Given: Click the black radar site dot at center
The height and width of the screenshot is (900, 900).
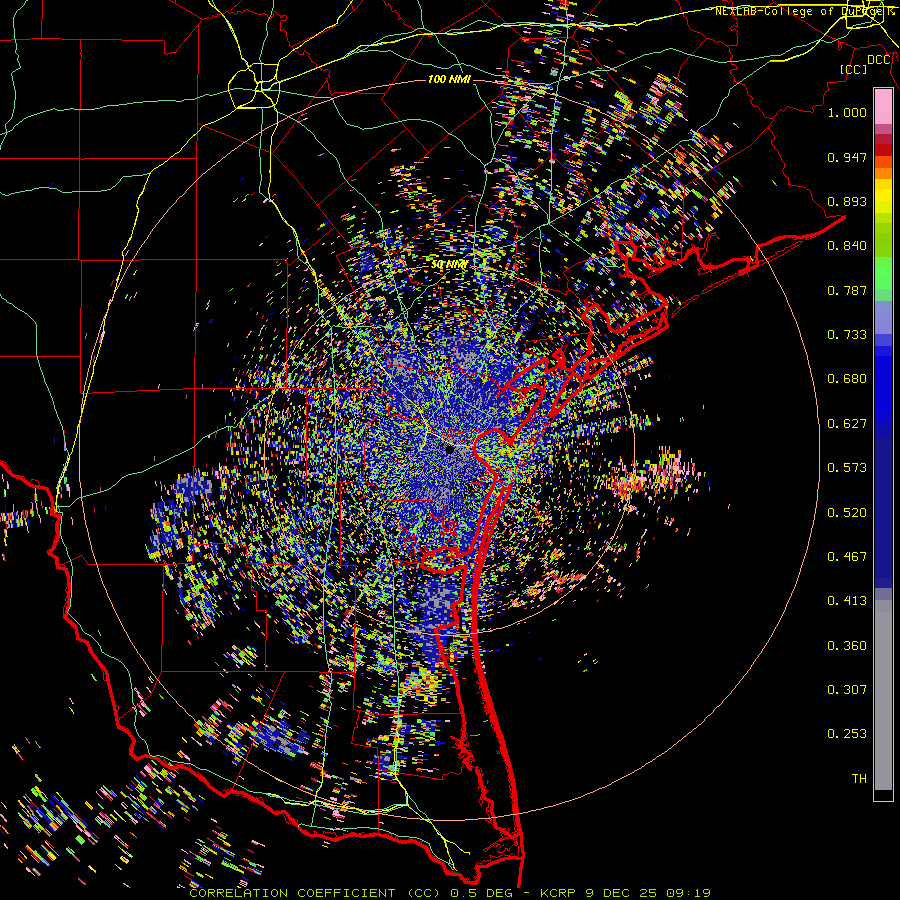Looking at the screenshot, I should [450, 451].
